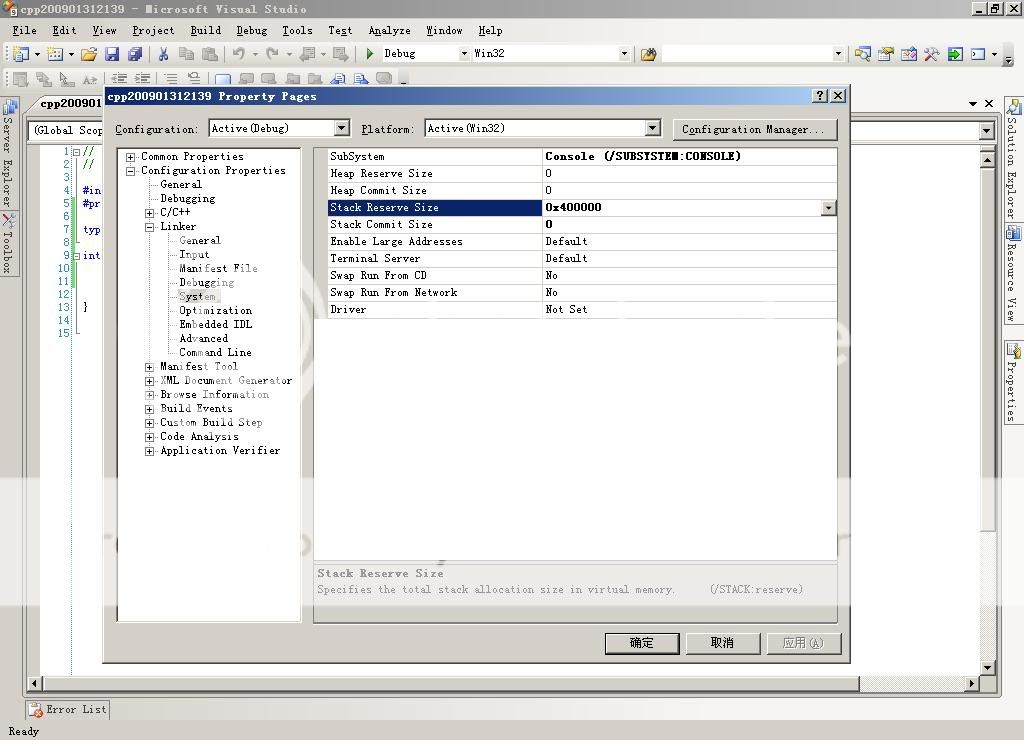Expand the Common Properties tree node
This screenshot has height=740, width=1024.
click(131, 157)
